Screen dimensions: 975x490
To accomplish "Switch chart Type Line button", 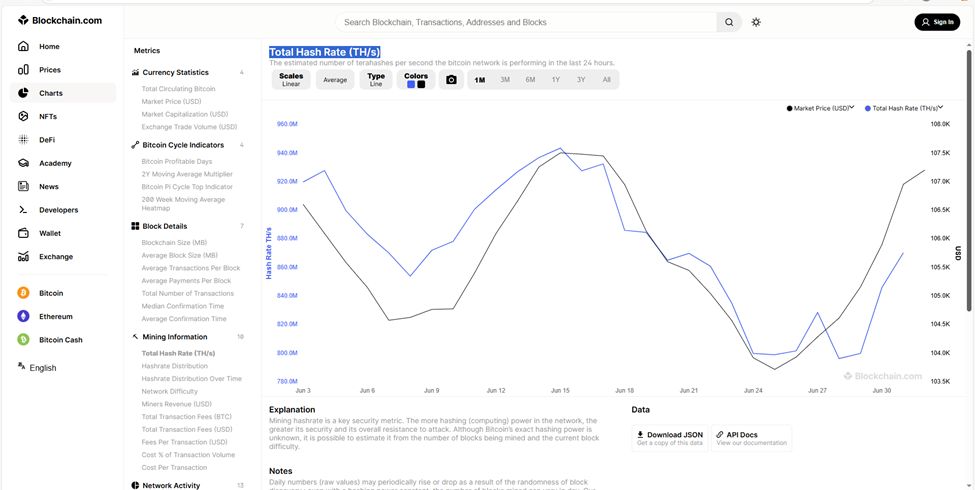I will (x=376, y=80).
